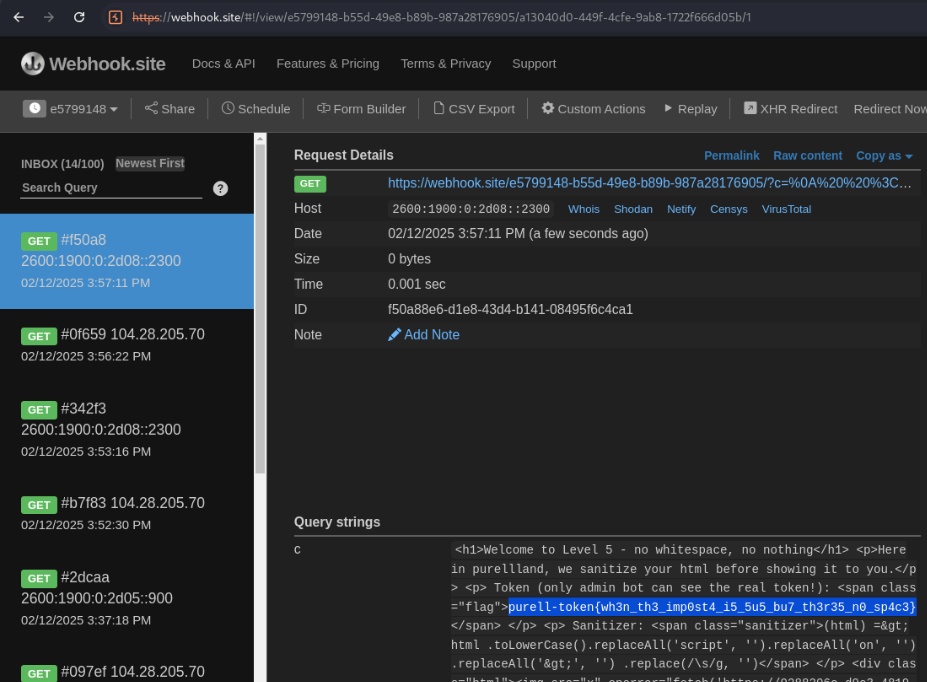Open Docs & API menu
This screenshot has width=927, height=682.
(x=223, y=63)
